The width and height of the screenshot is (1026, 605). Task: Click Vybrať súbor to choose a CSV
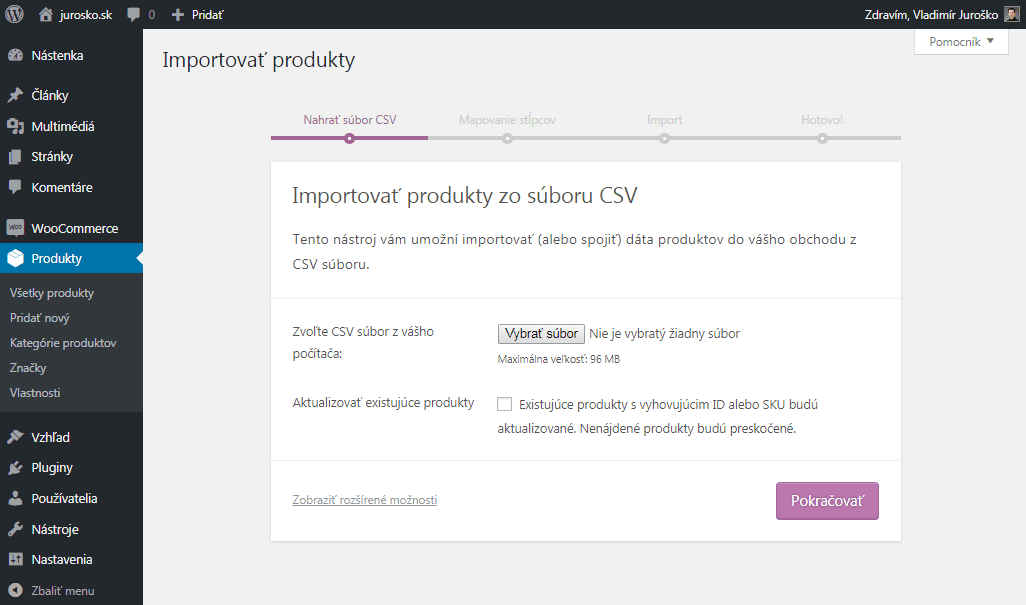541,334
